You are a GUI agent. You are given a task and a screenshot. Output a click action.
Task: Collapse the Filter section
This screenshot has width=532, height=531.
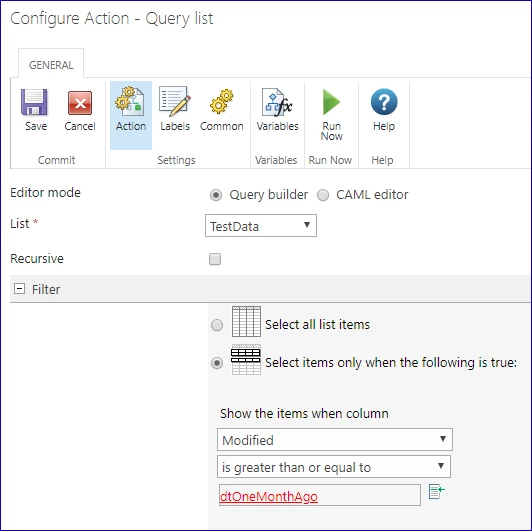[x=19, y=289]
